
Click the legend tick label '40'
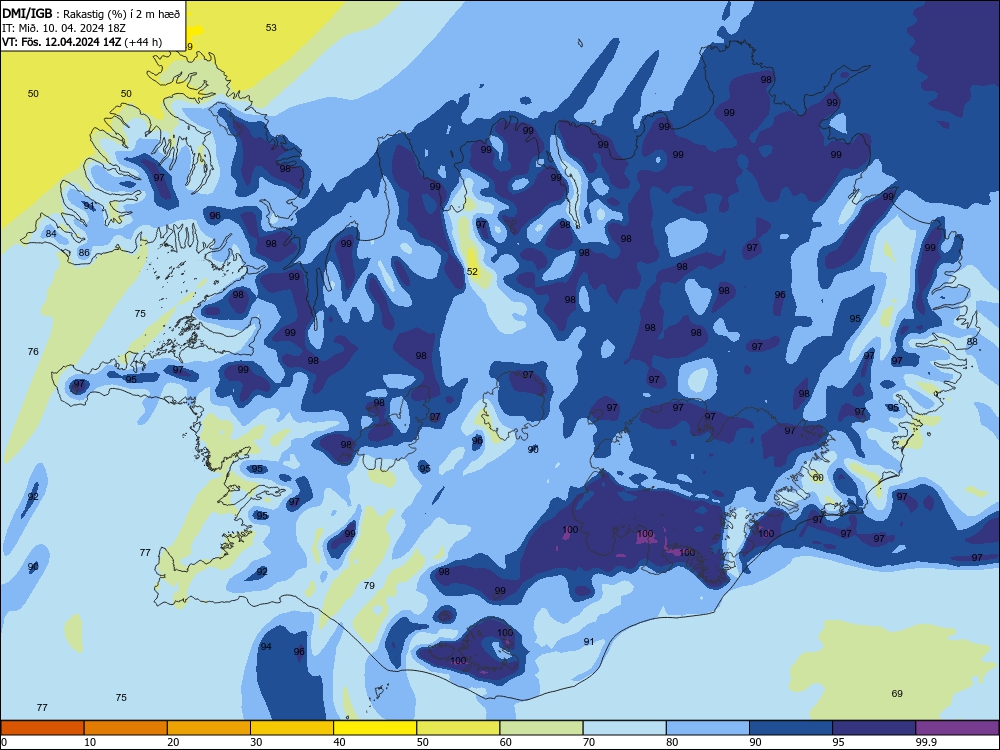click(340, 742)
